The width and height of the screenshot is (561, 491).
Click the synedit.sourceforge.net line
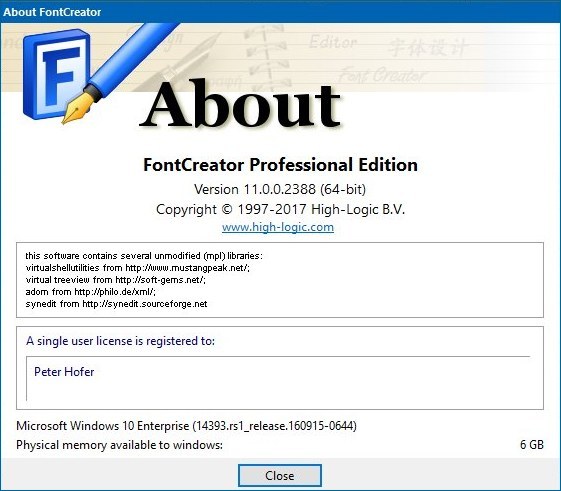coord(116,304)
